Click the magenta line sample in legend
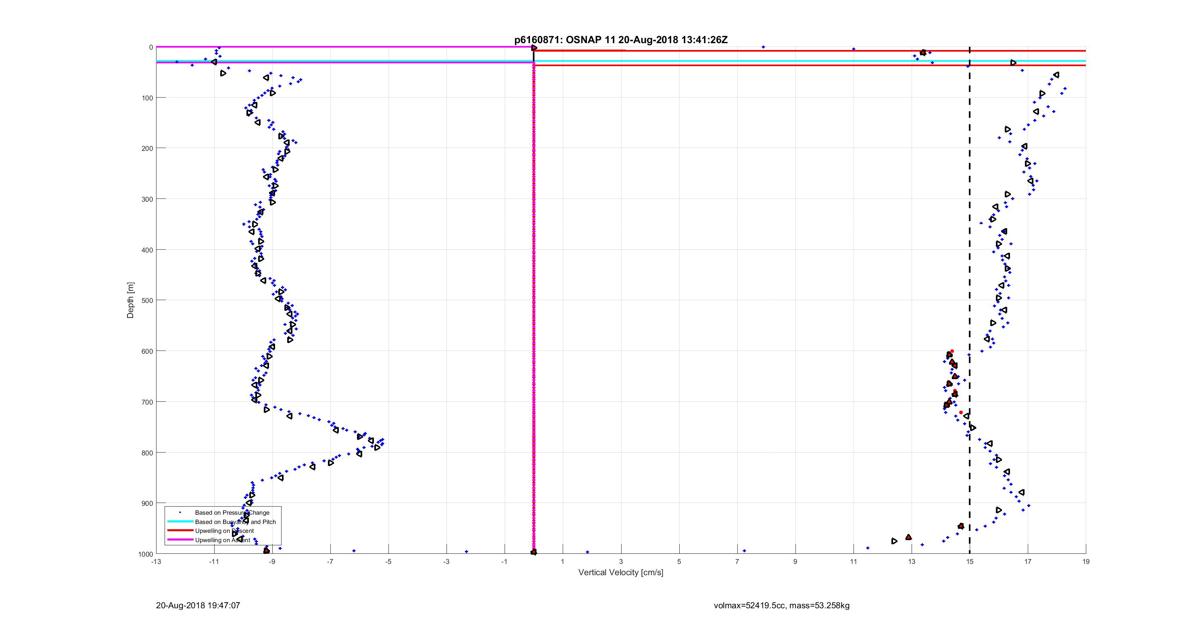1200x622 pixels. (180, 540)
